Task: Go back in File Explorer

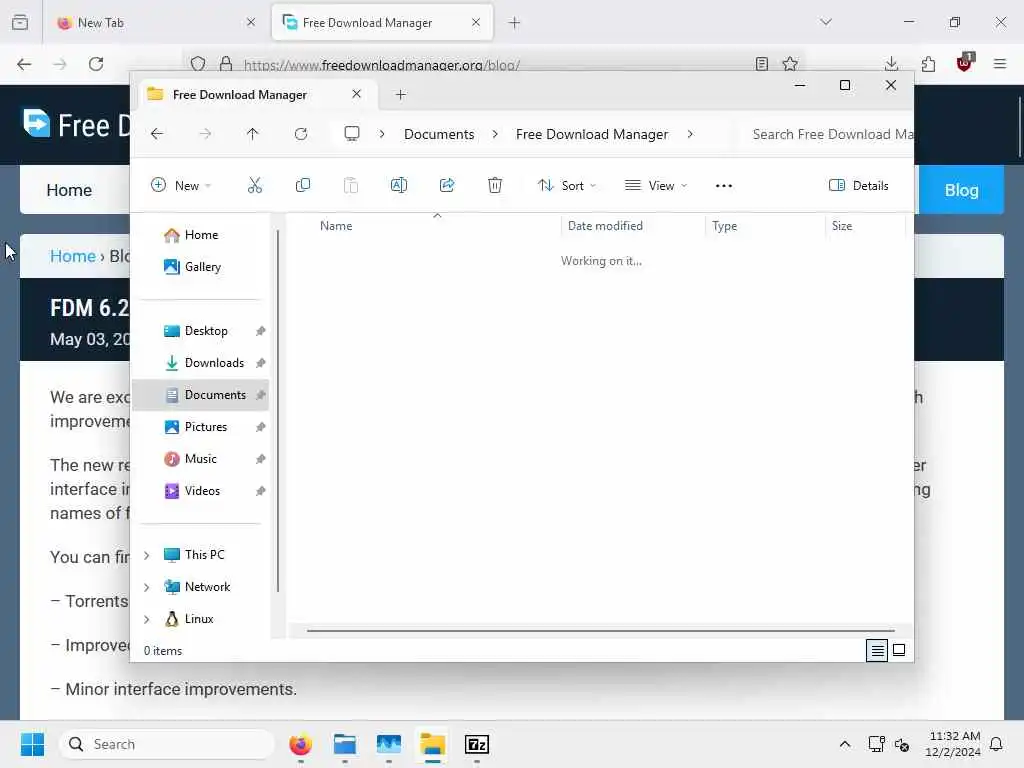Action: click(x=157, y=134)
